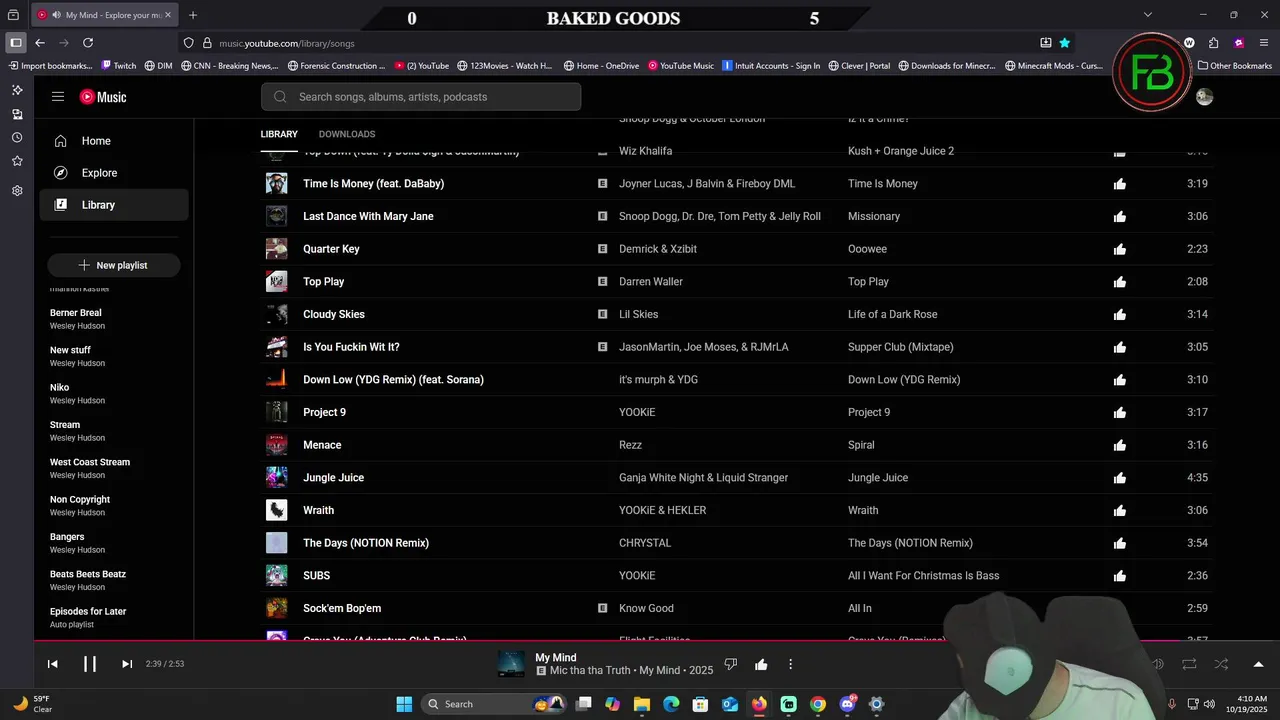The image size is (1280, 720).
Task: Select Library in the sidebar
Action: (x=114, y=205)
